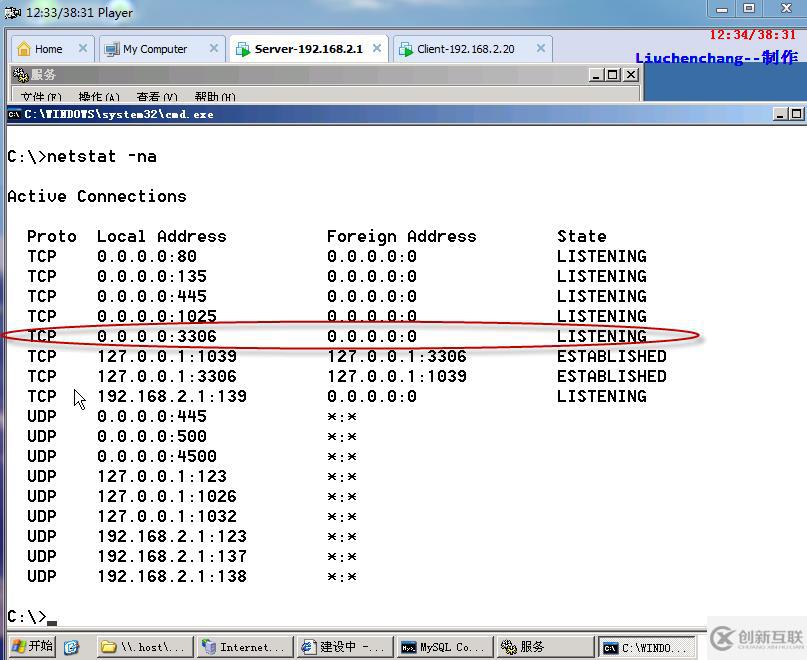807x660 pixels.
Task: Open the \\.host\ folder taskbar item
Action: [145, 647]
